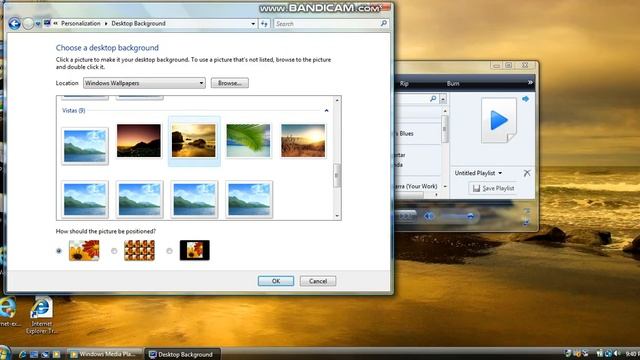Open the Internet Explorer Tr... desktop shortcut
The image size is (640, 360).
41,316
